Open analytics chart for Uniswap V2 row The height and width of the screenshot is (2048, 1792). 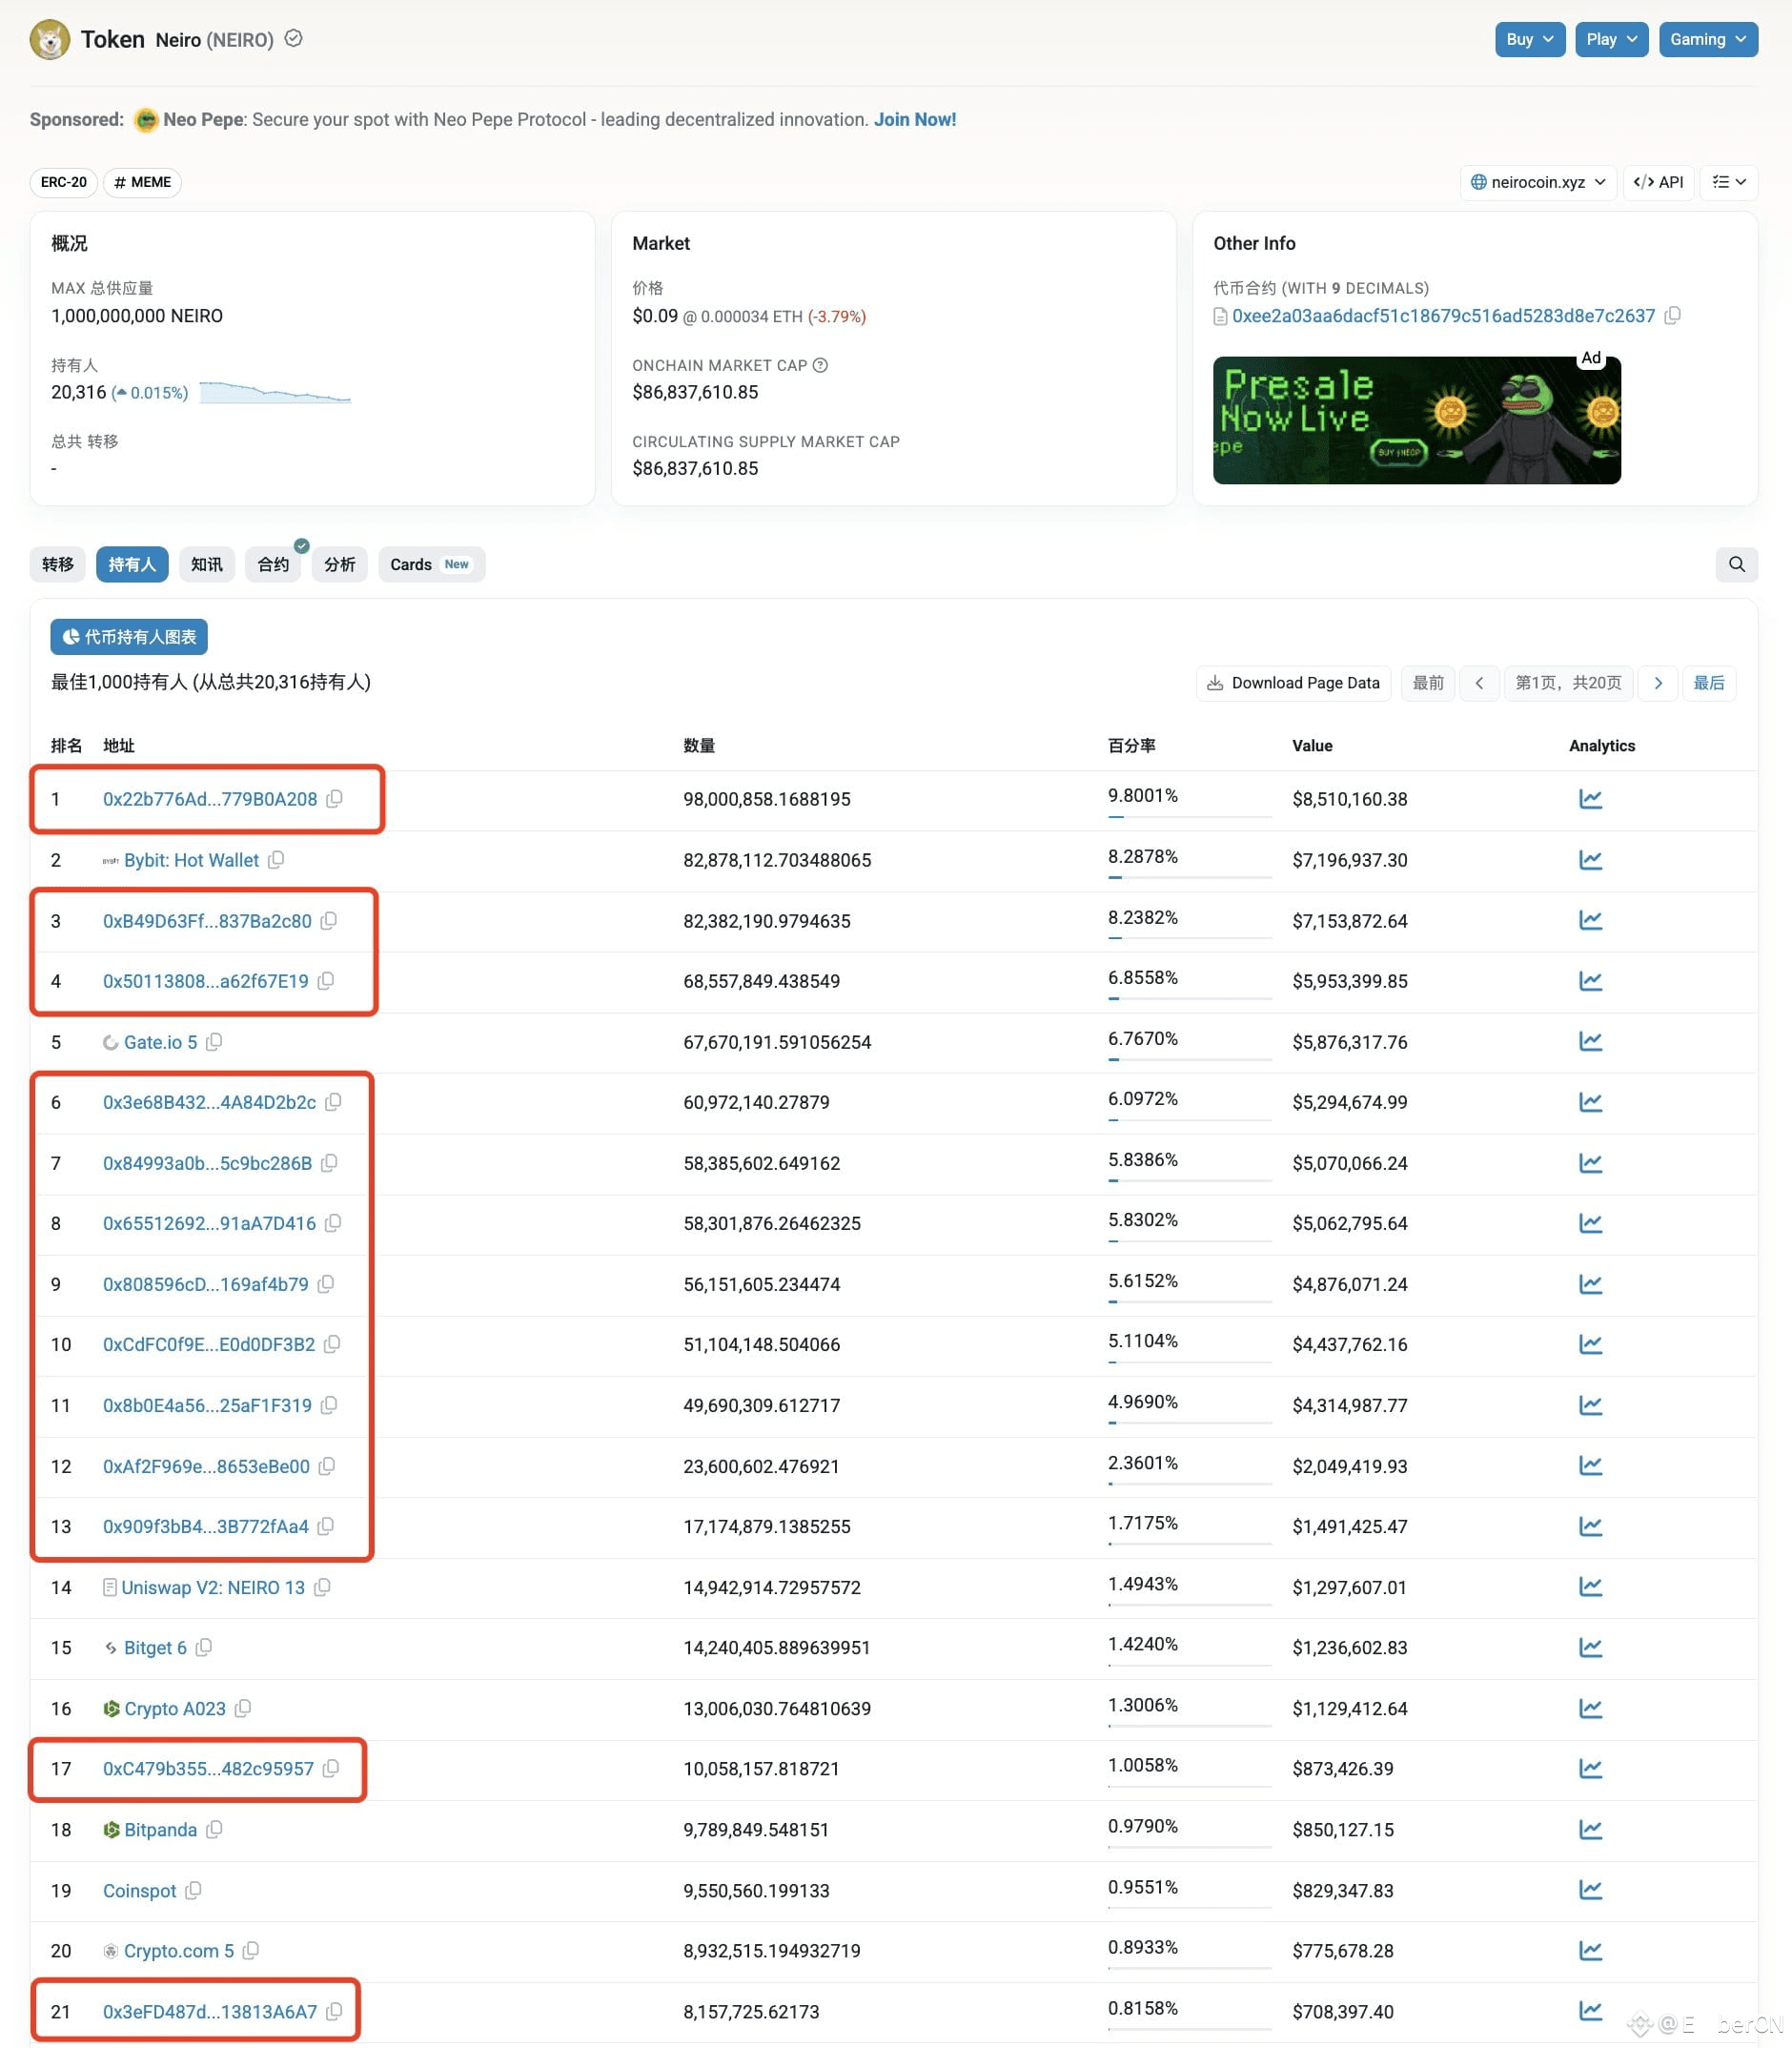(1590, 1587)
